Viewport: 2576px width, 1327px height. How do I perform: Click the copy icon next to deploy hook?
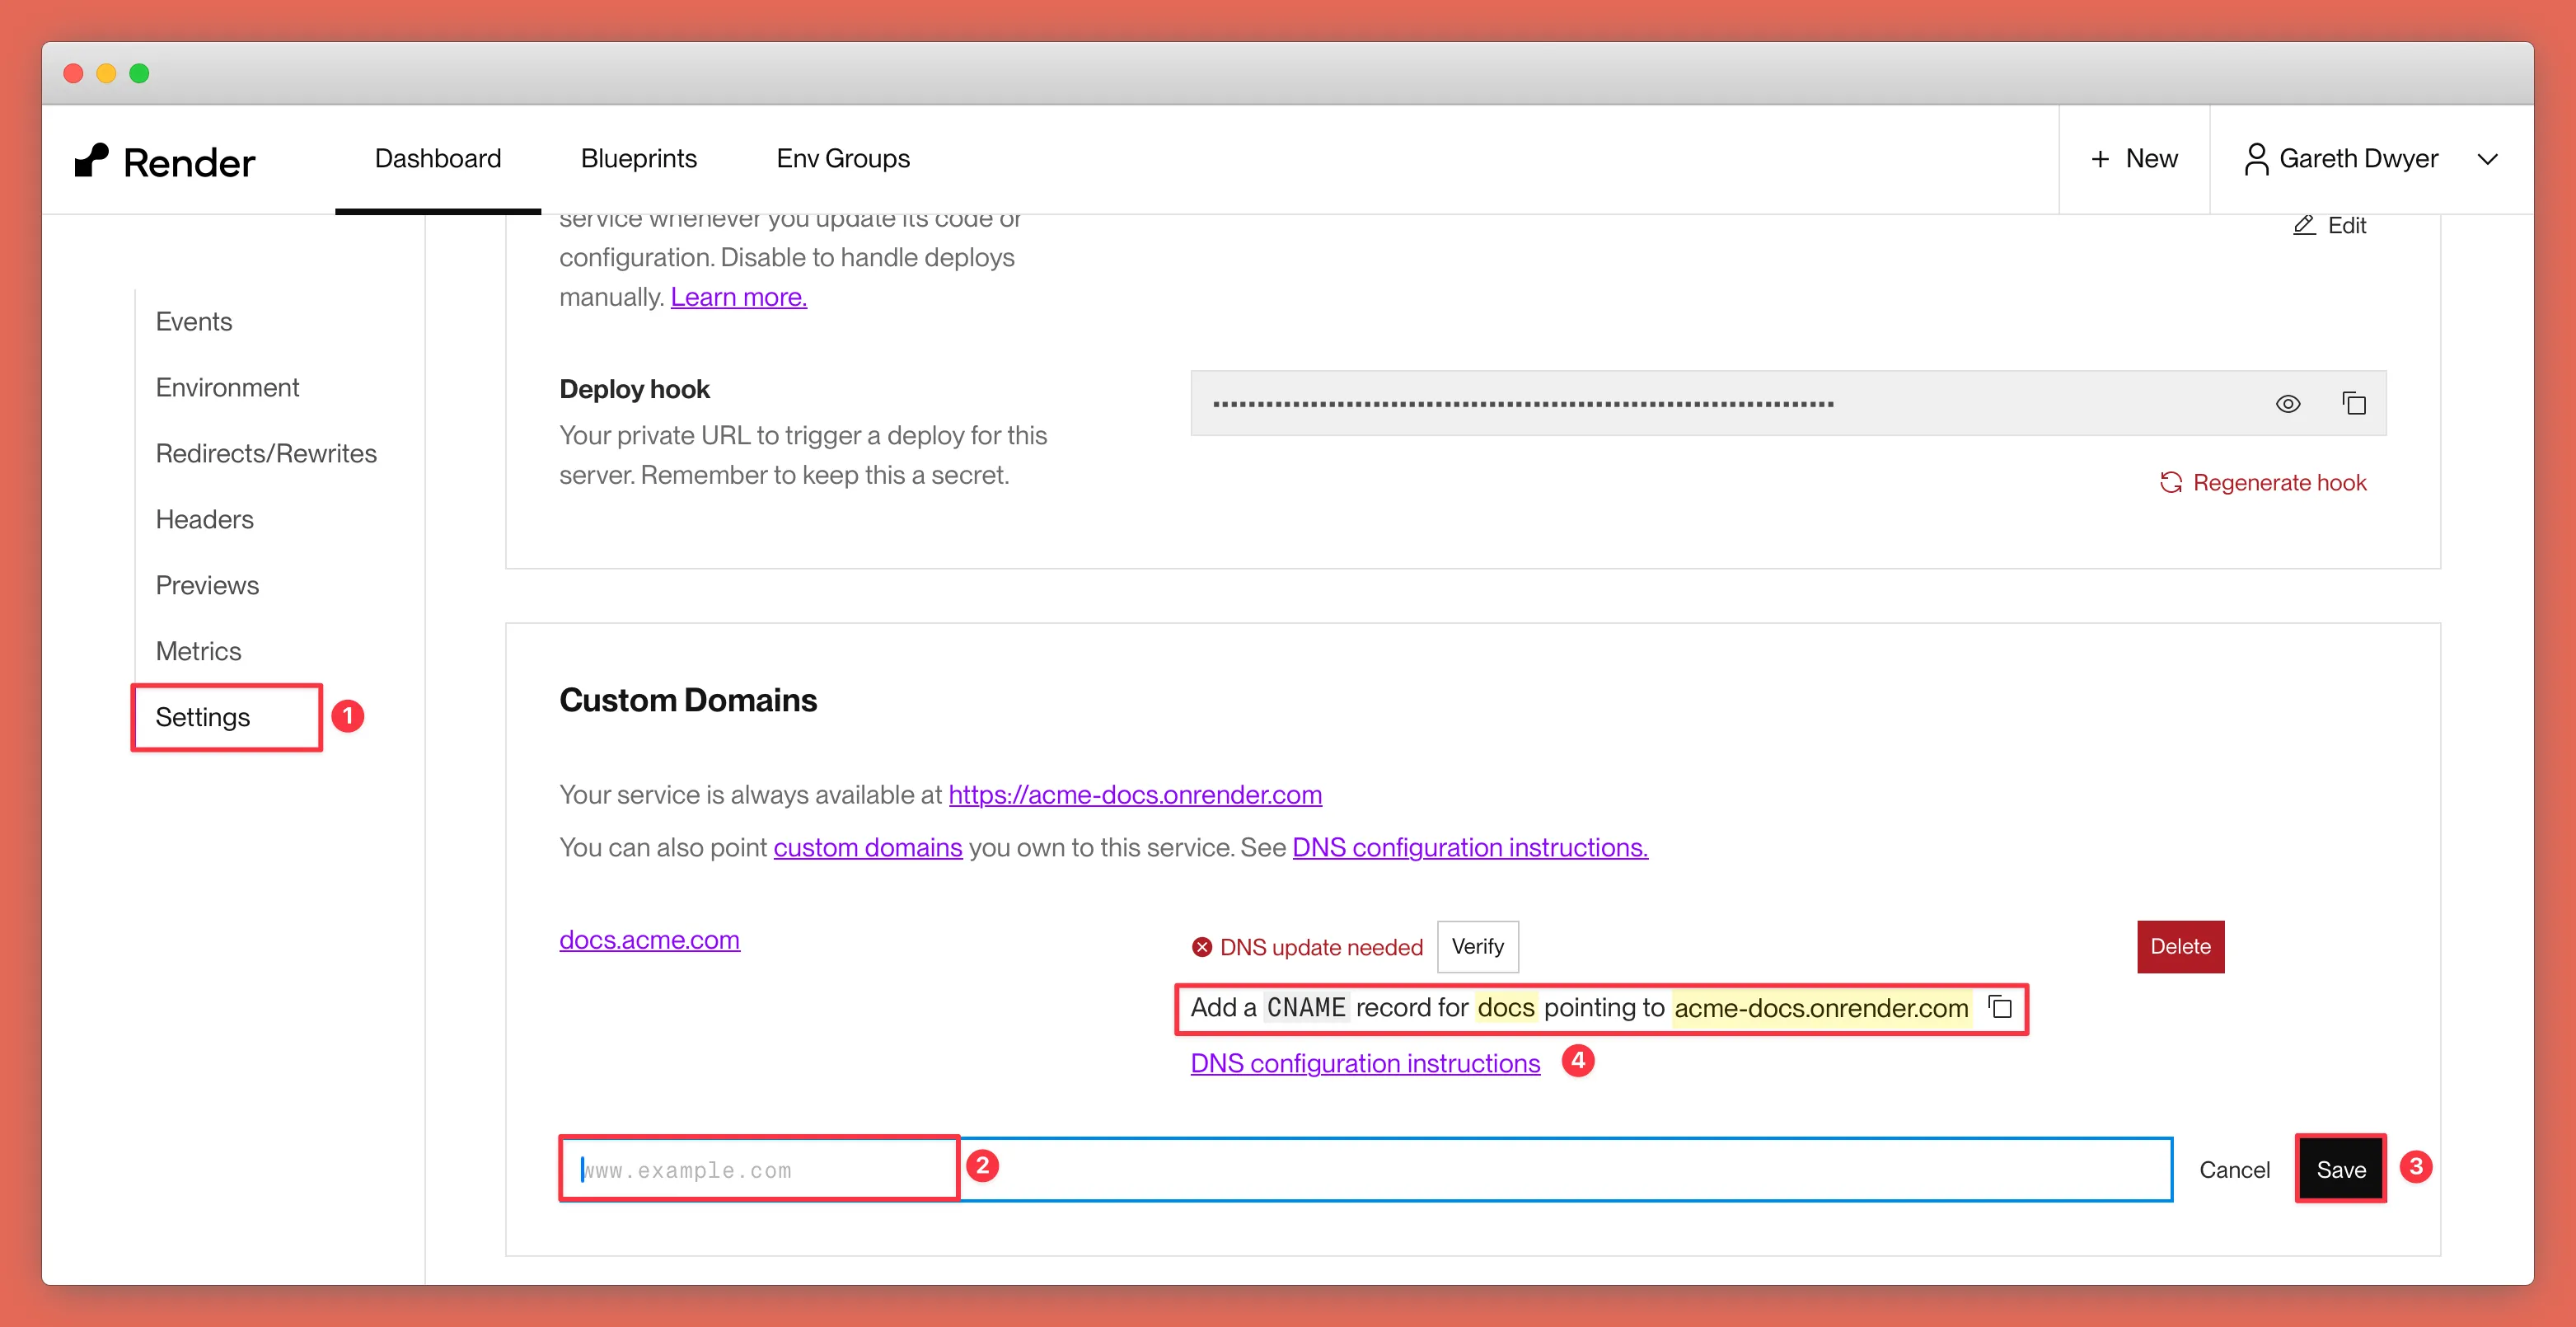coord(2354,403)
